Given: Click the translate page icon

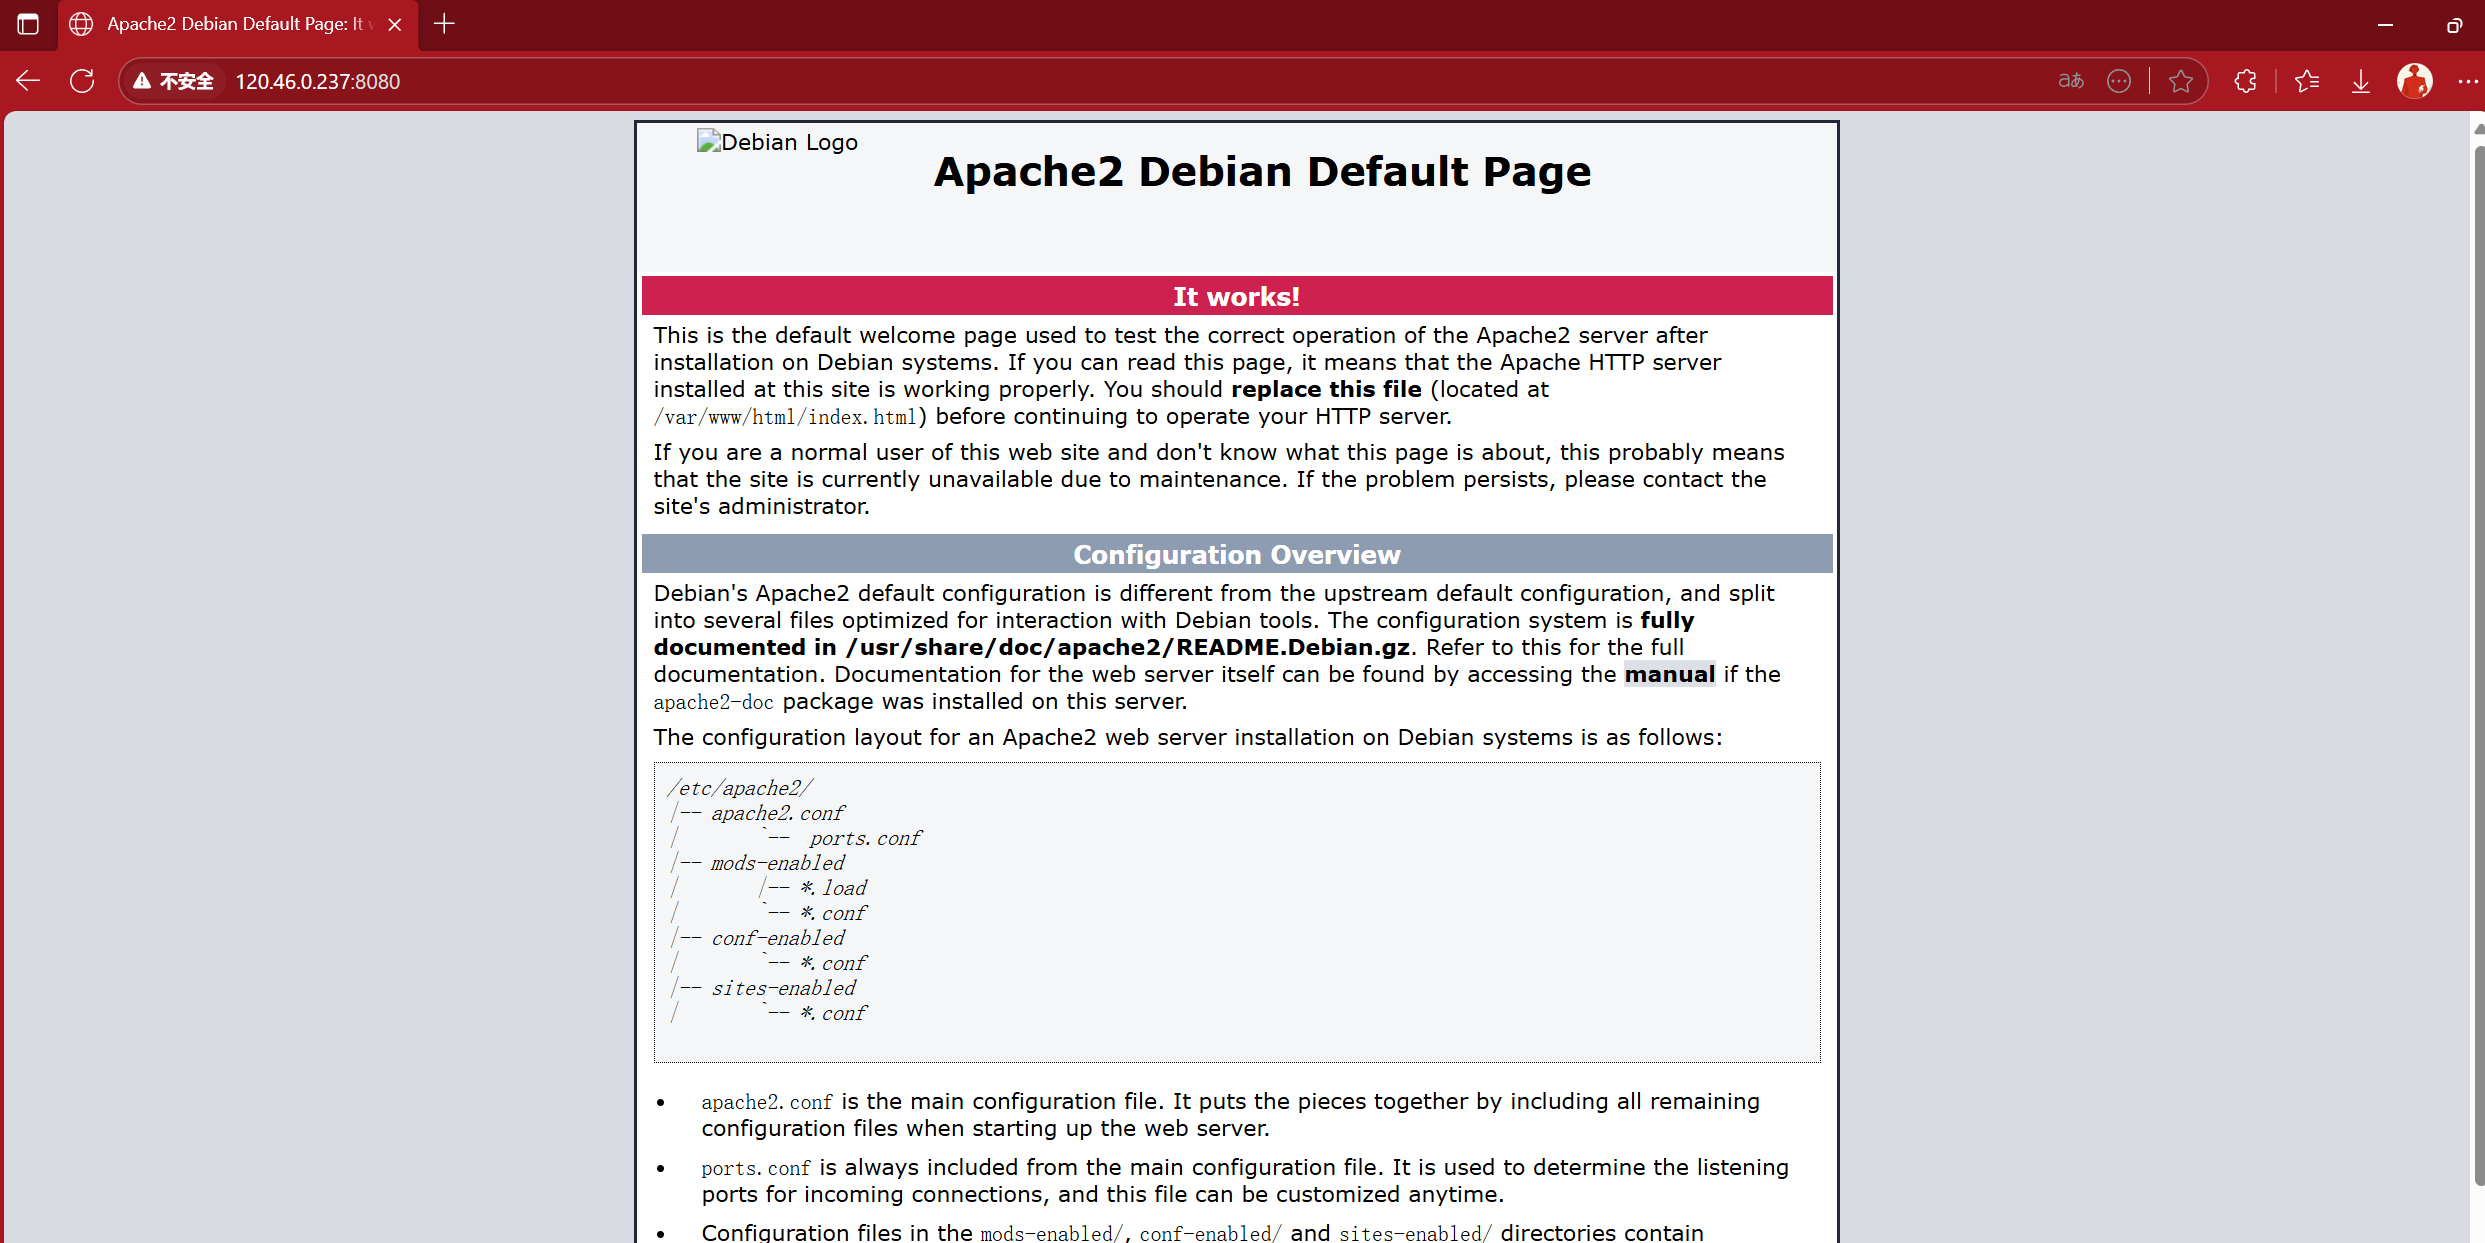Looking at the screenshot, I should (2071, 81).
